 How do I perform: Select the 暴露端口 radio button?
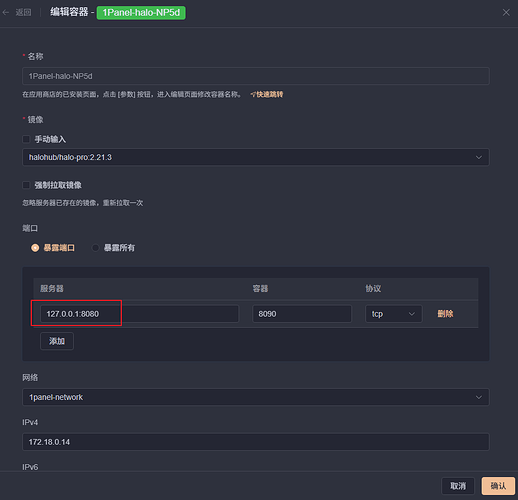(35, 248)
